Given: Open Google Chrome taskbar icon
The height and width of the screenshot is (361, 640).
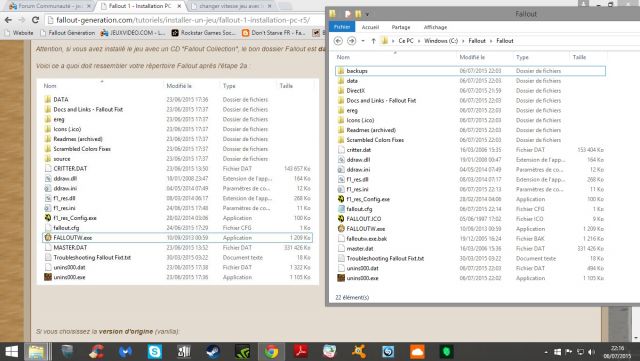Looking at the screenshot, I should 271,352.
